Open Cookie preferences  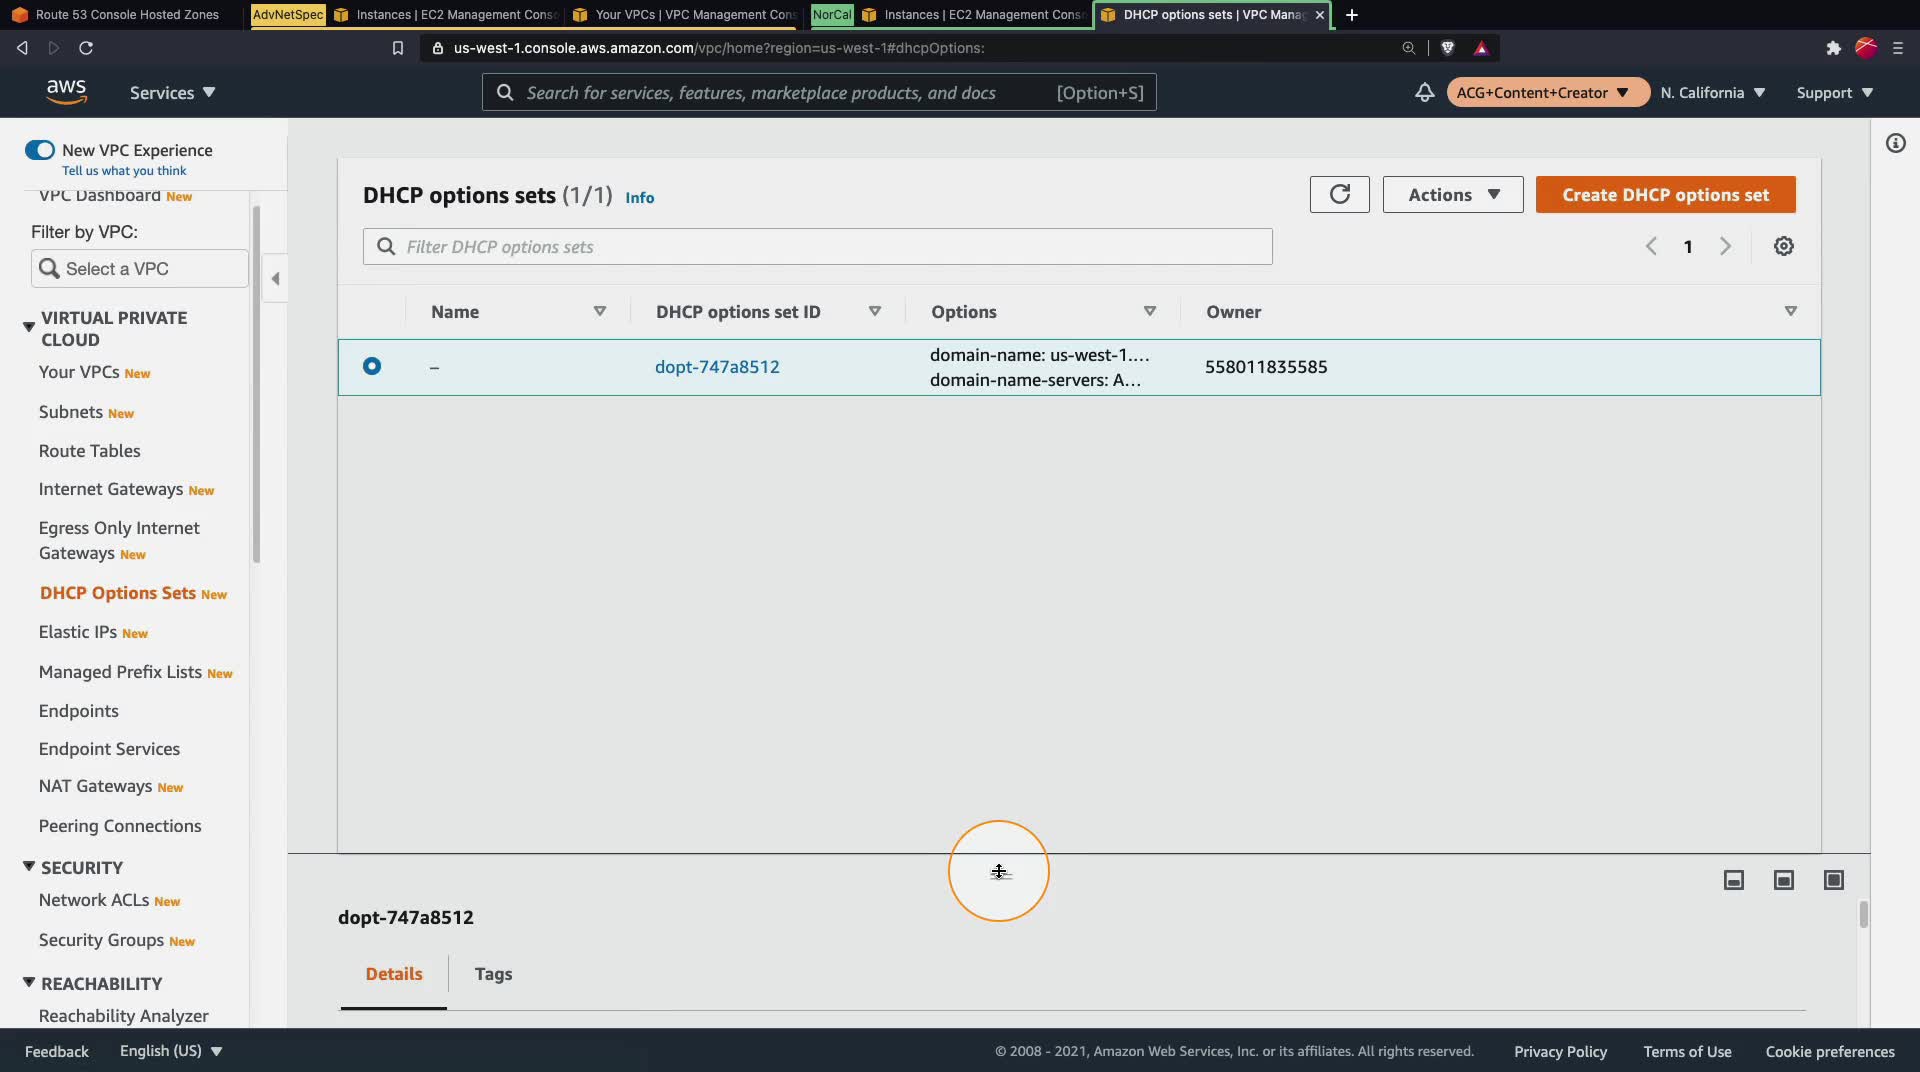pyautogui.click(x=1830, y=1051)
